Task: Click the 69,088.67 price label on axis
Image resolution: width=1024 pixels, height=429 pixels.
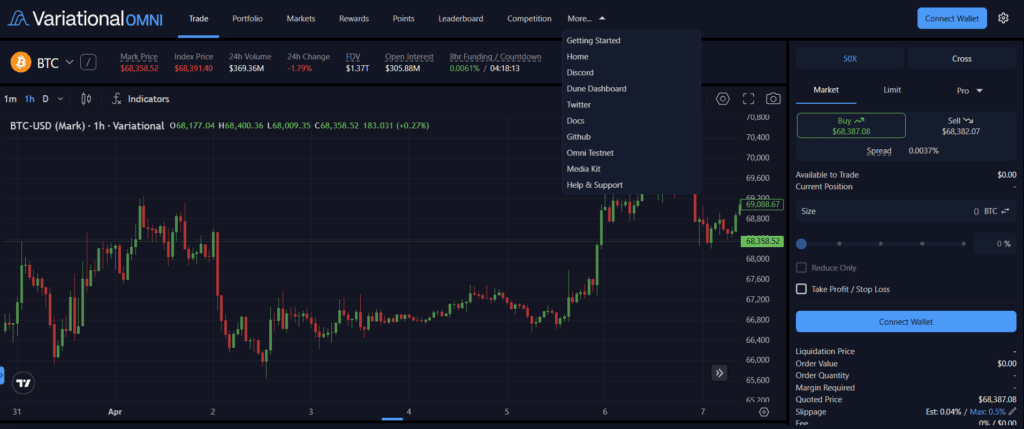Action: [761, 204]
